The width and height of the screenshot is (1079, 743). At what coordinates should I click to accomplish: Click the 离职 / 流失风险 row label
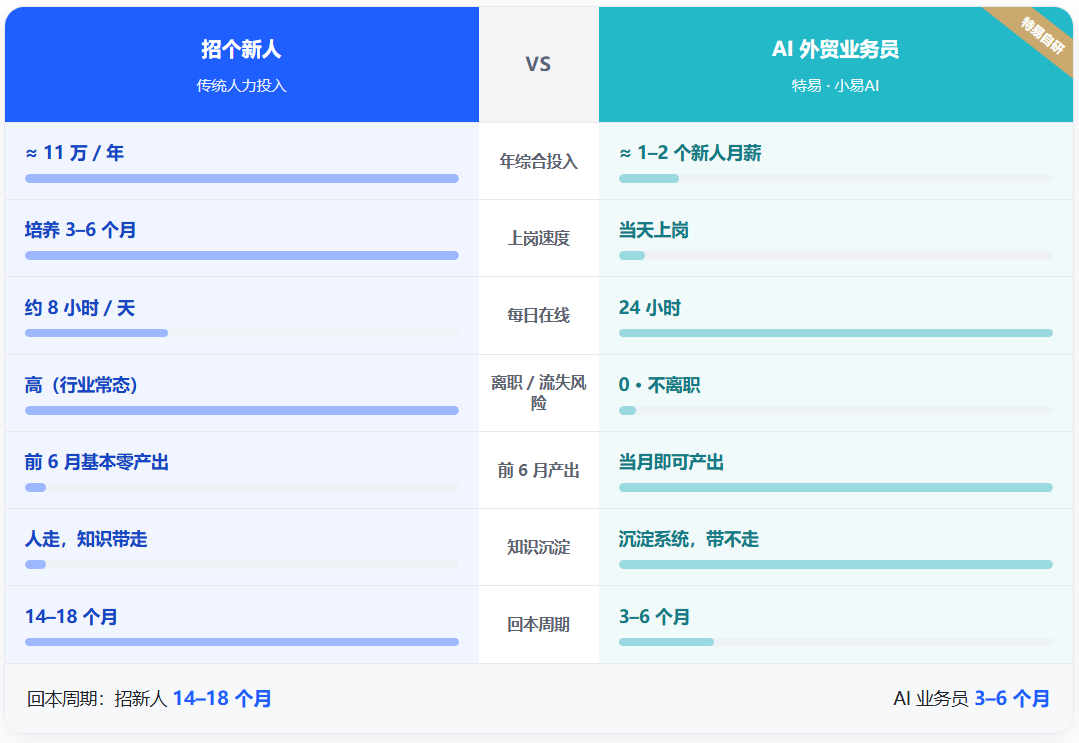pos(538,393)
